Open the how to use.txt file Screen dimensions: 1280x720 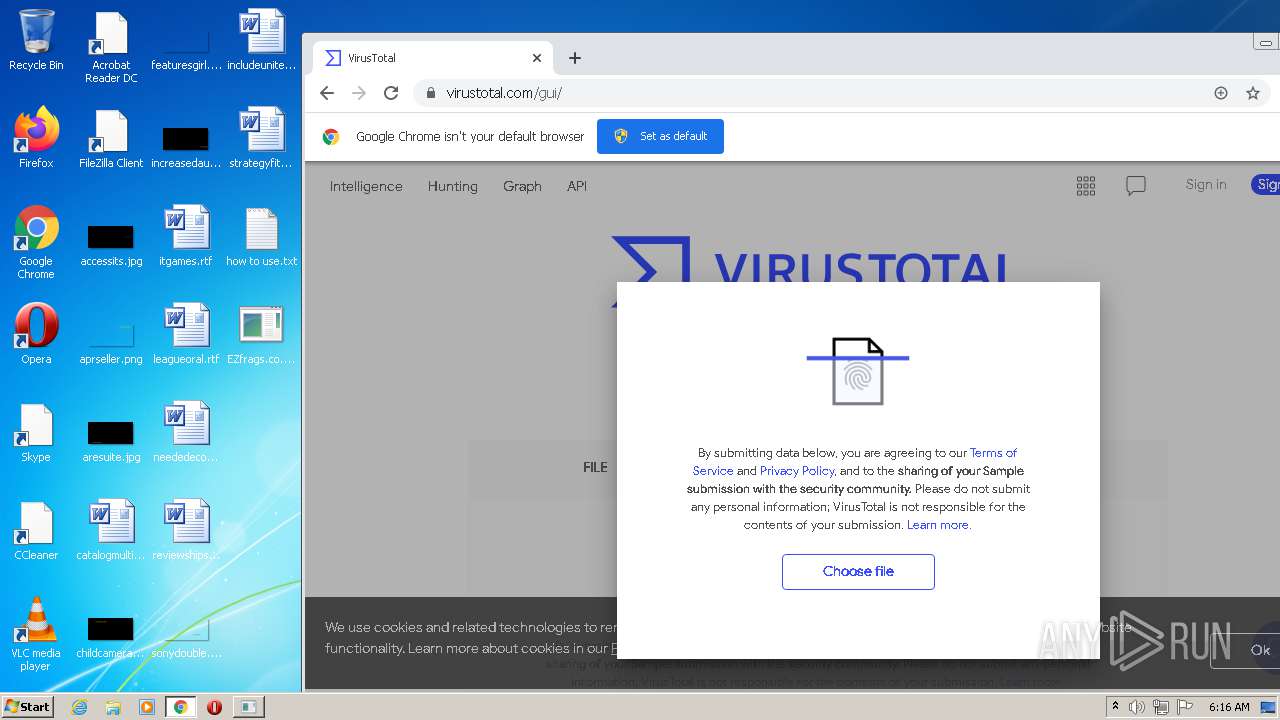(x=261, y=236)
